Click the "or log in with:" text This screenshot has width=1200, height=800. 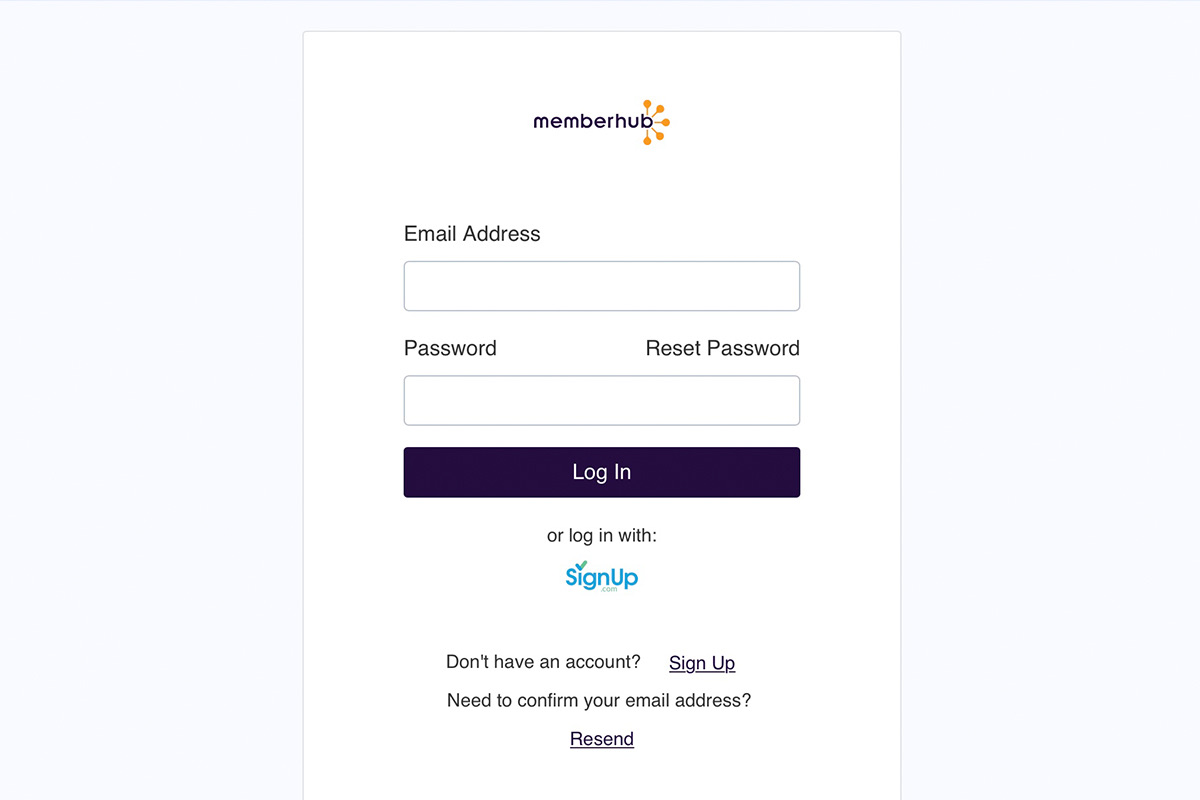tap(602, 536)
